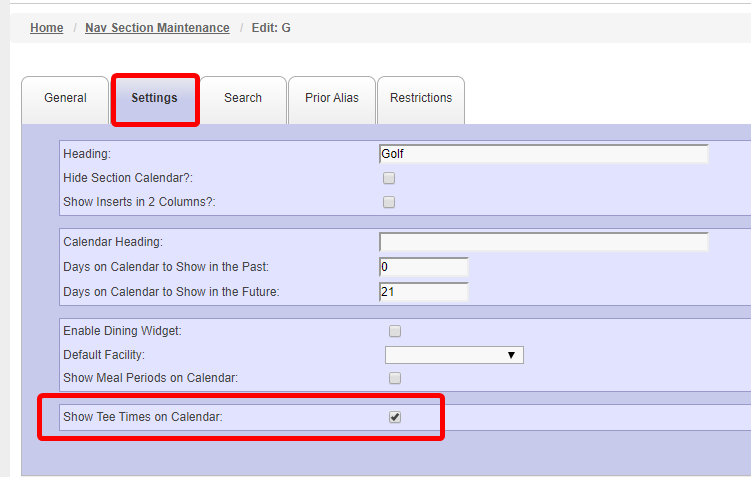This screenshot has width=751, height=477.
Task: Enable Show Inserts in 2 Columns
Action: [389, 202]
